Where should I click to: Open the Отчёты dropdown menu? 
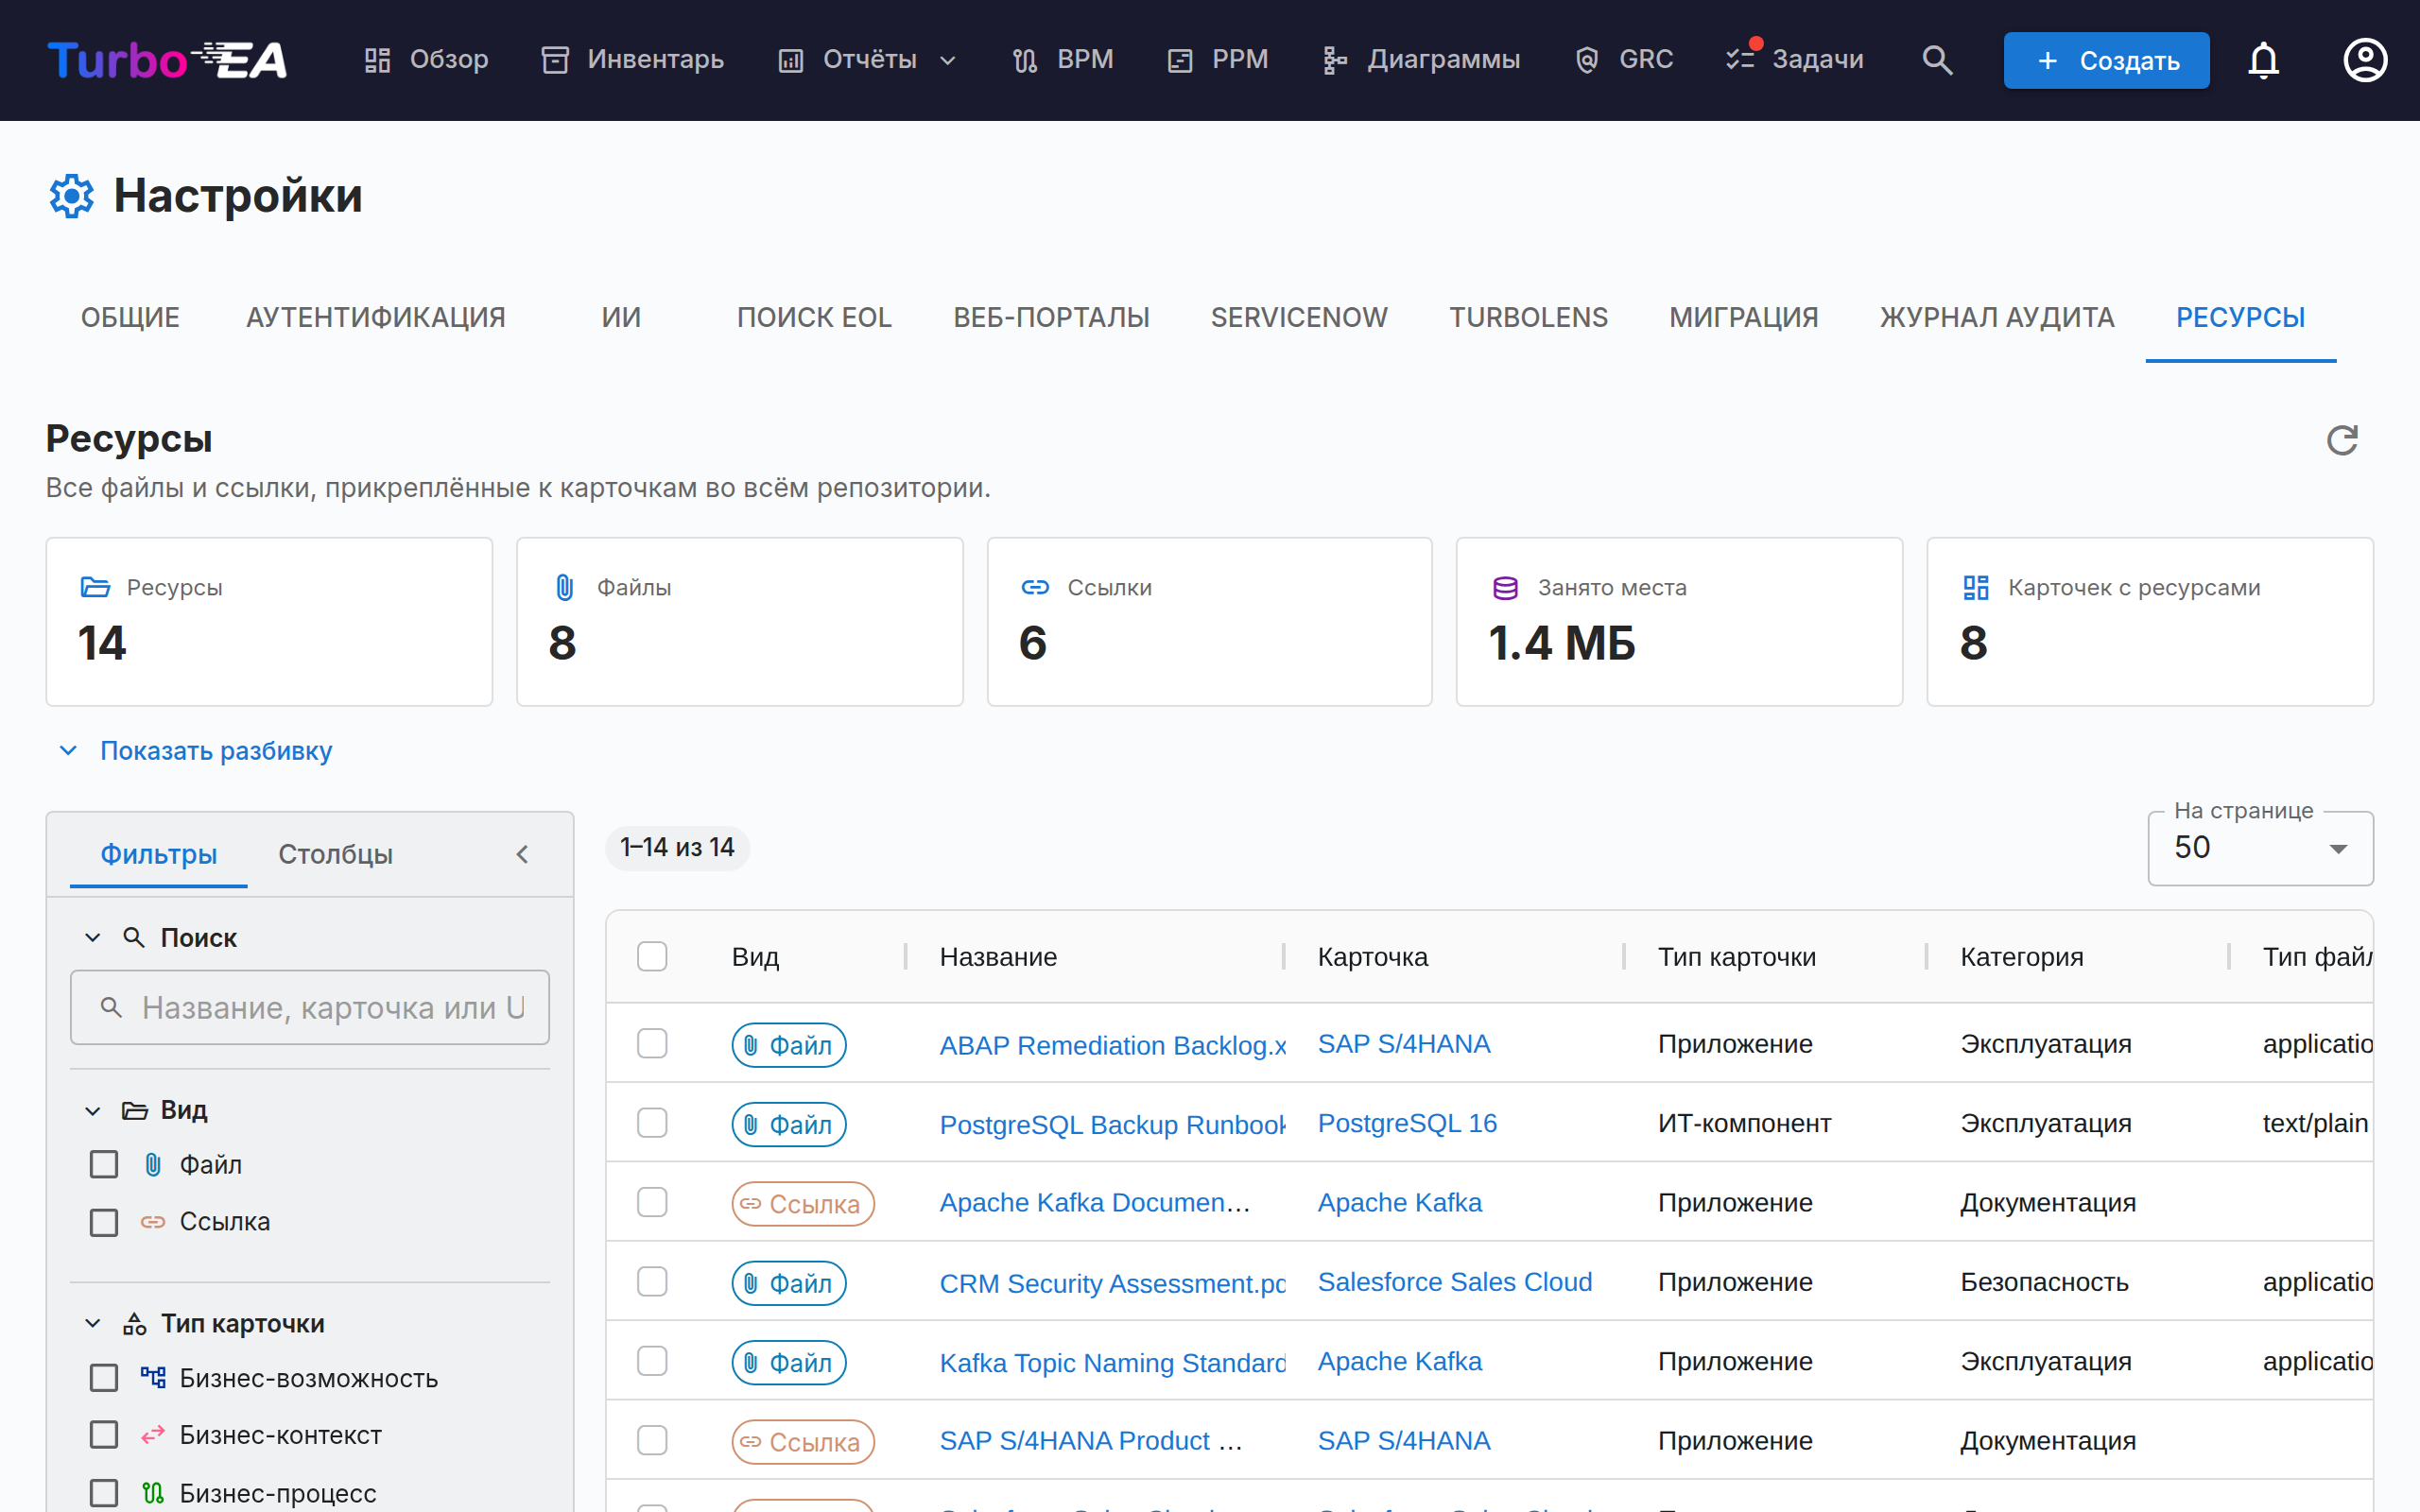tap(868, 60)
